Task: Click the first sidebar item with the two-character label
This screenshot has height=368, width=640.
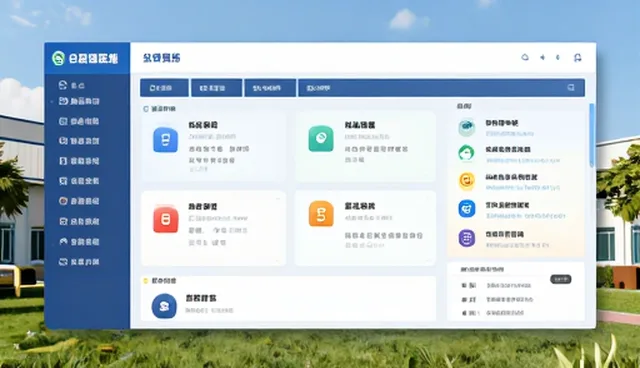Action: (x=72, y=85)
